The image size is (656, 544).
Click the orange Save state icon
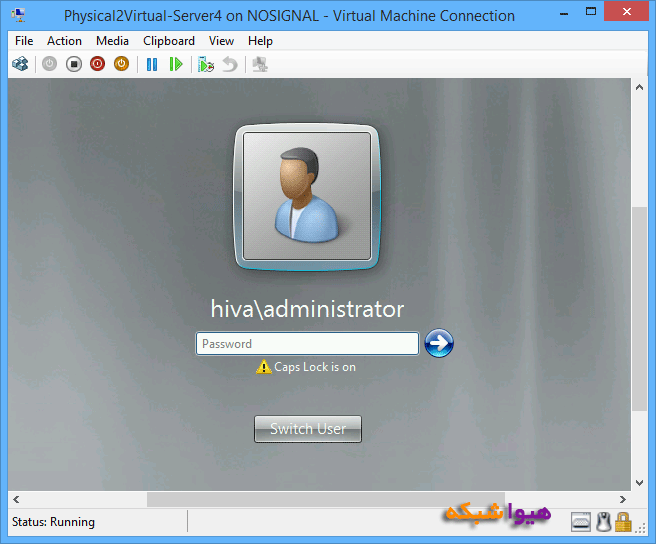(121, 64)
